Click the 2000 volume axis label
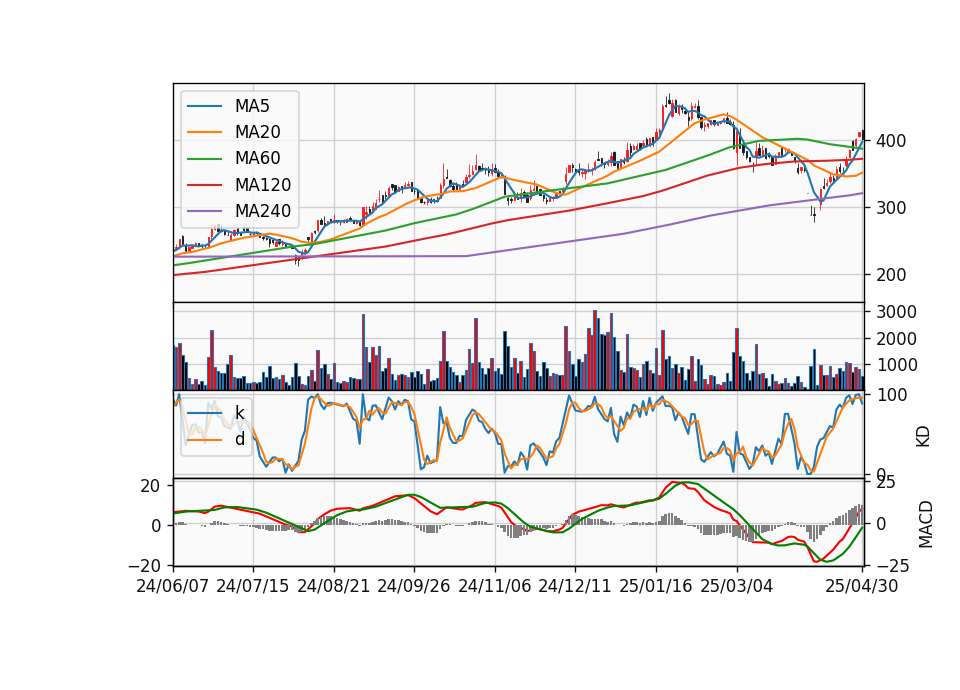The image size is (960, 690). tap(896, 339)
